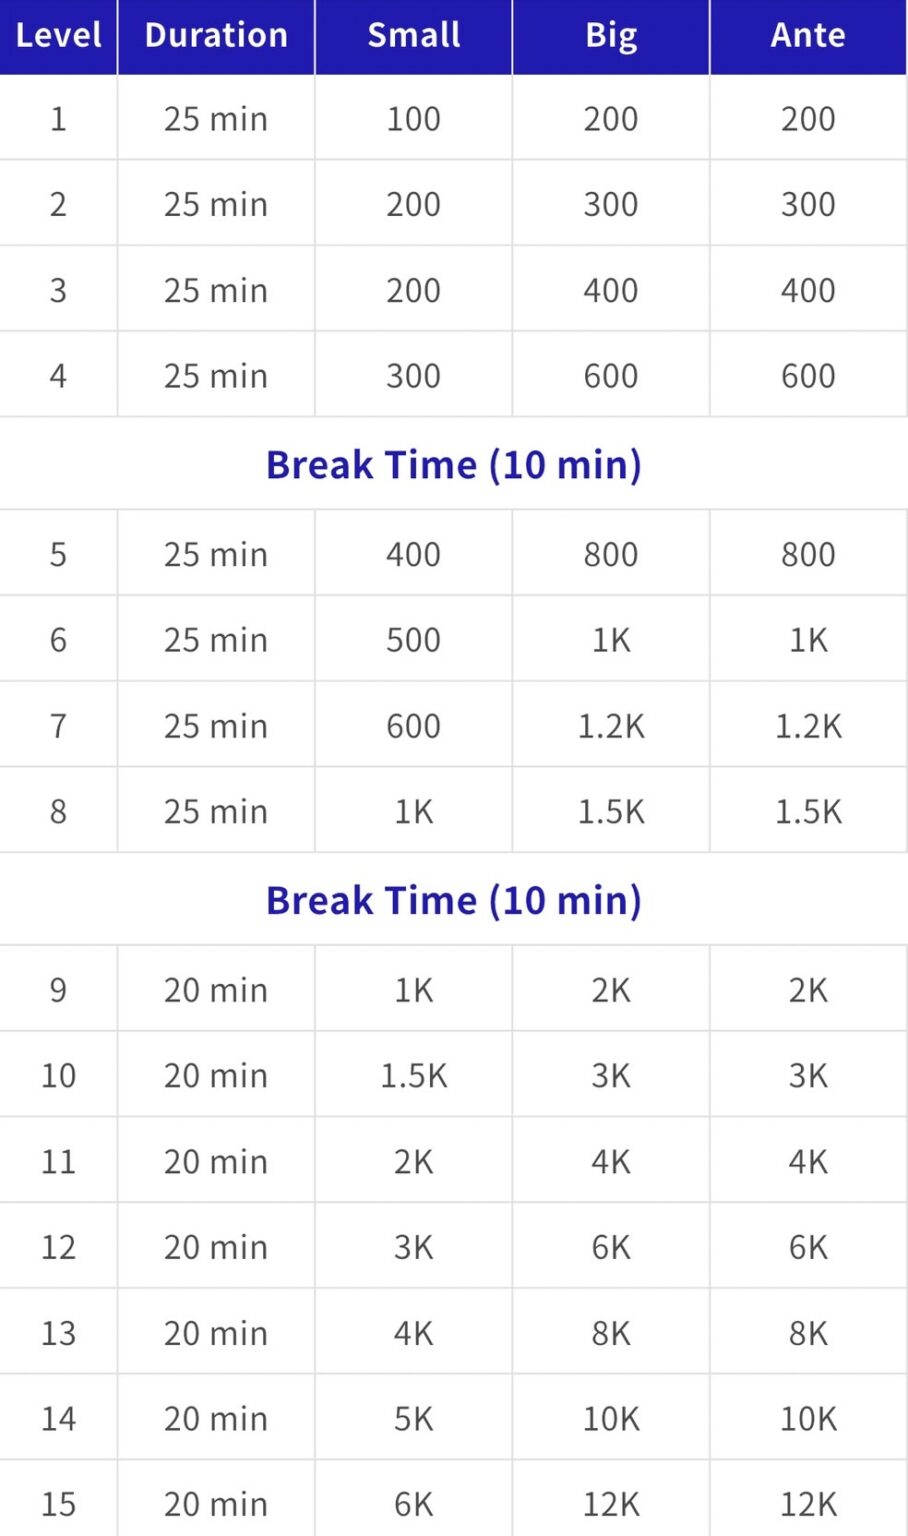
Task: Click the level number 9 cell
Action: tap(58, 990)
